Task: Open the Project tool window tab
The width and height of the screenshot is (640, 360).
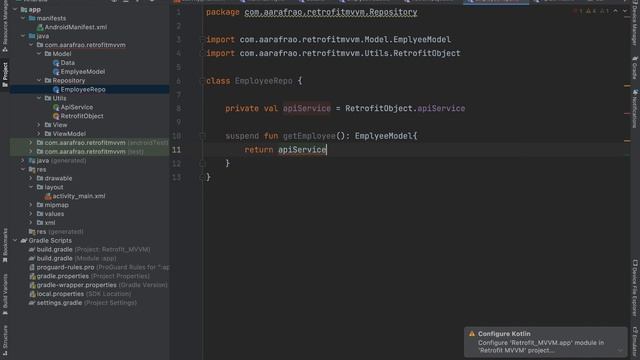Action: click(5, 75)
